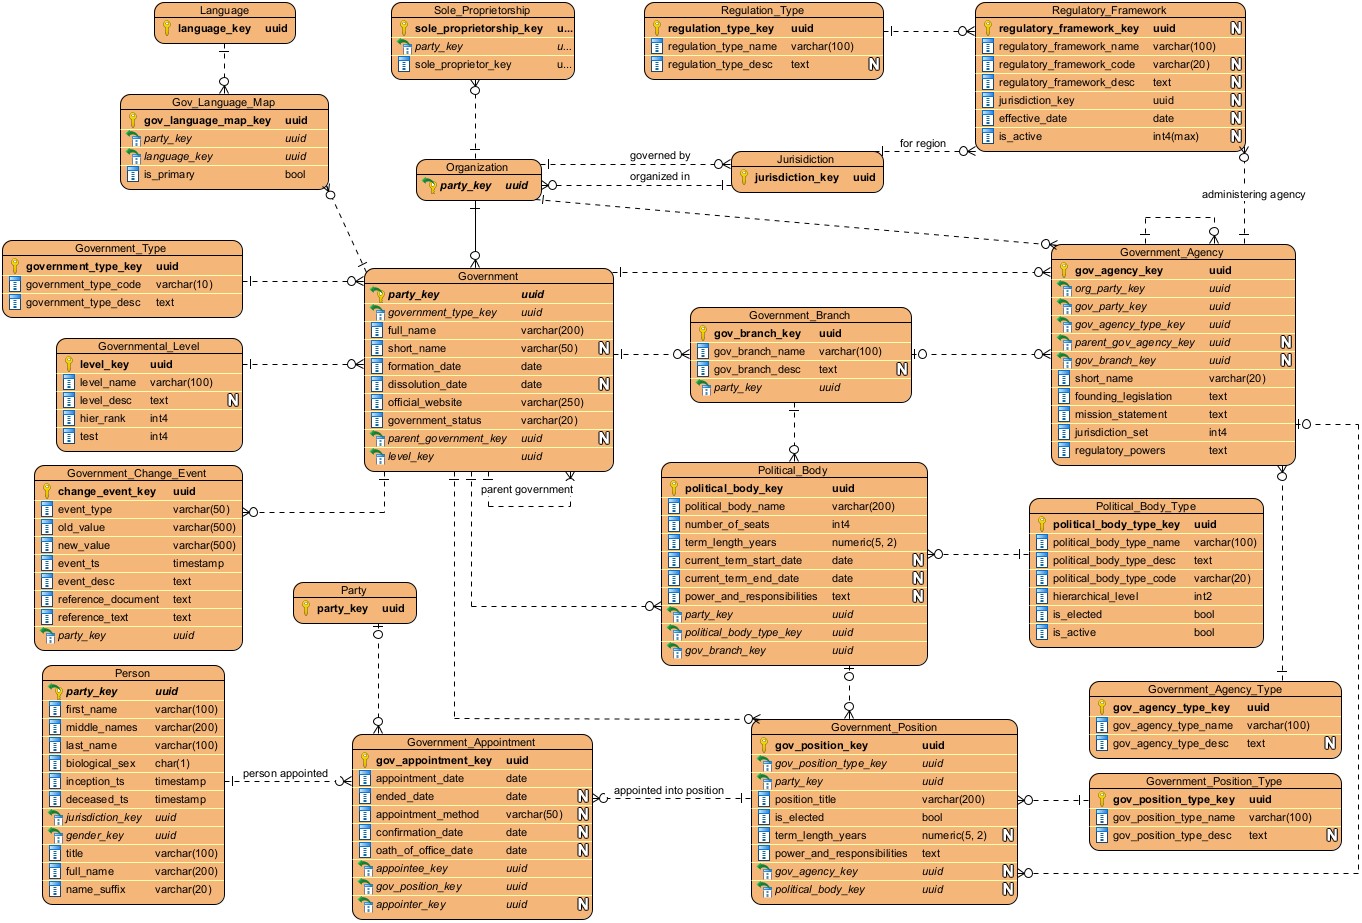This screenshot has height=923, width=1362.
Task: Click the foreign key icon beside appointer_key
Action: point(365,905)
